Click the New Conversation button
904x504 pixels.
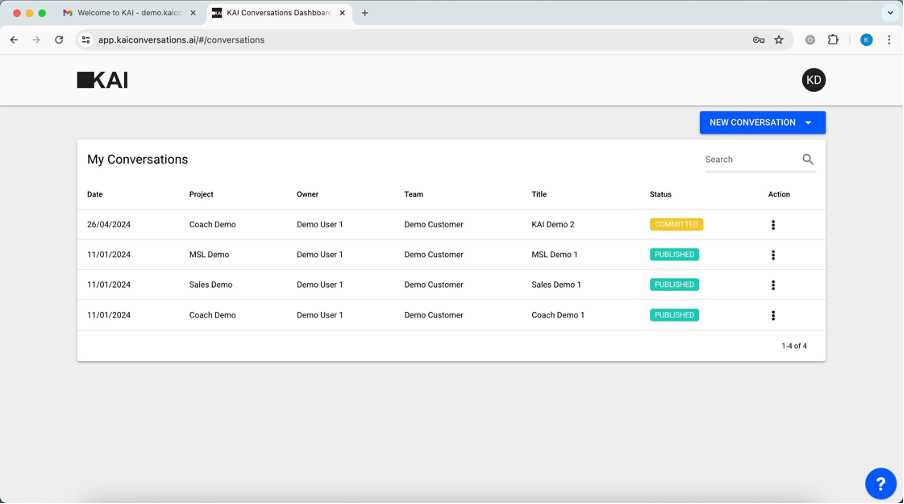tap(762, 123)
